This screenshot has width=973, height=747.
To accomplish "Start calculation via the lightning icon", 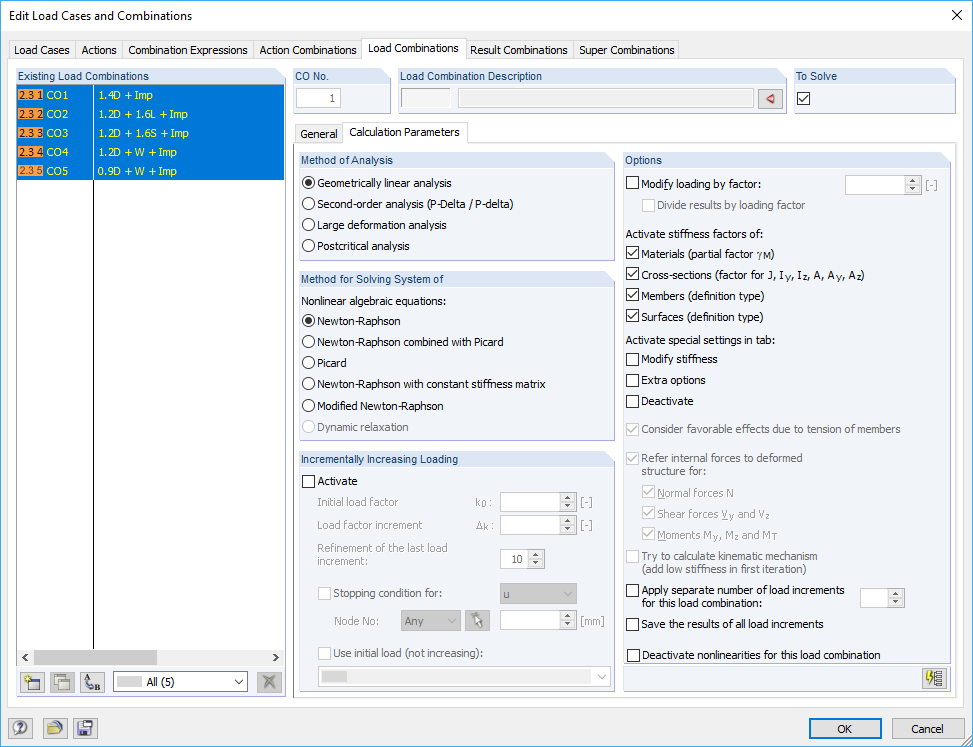I will tap(933, 678).
